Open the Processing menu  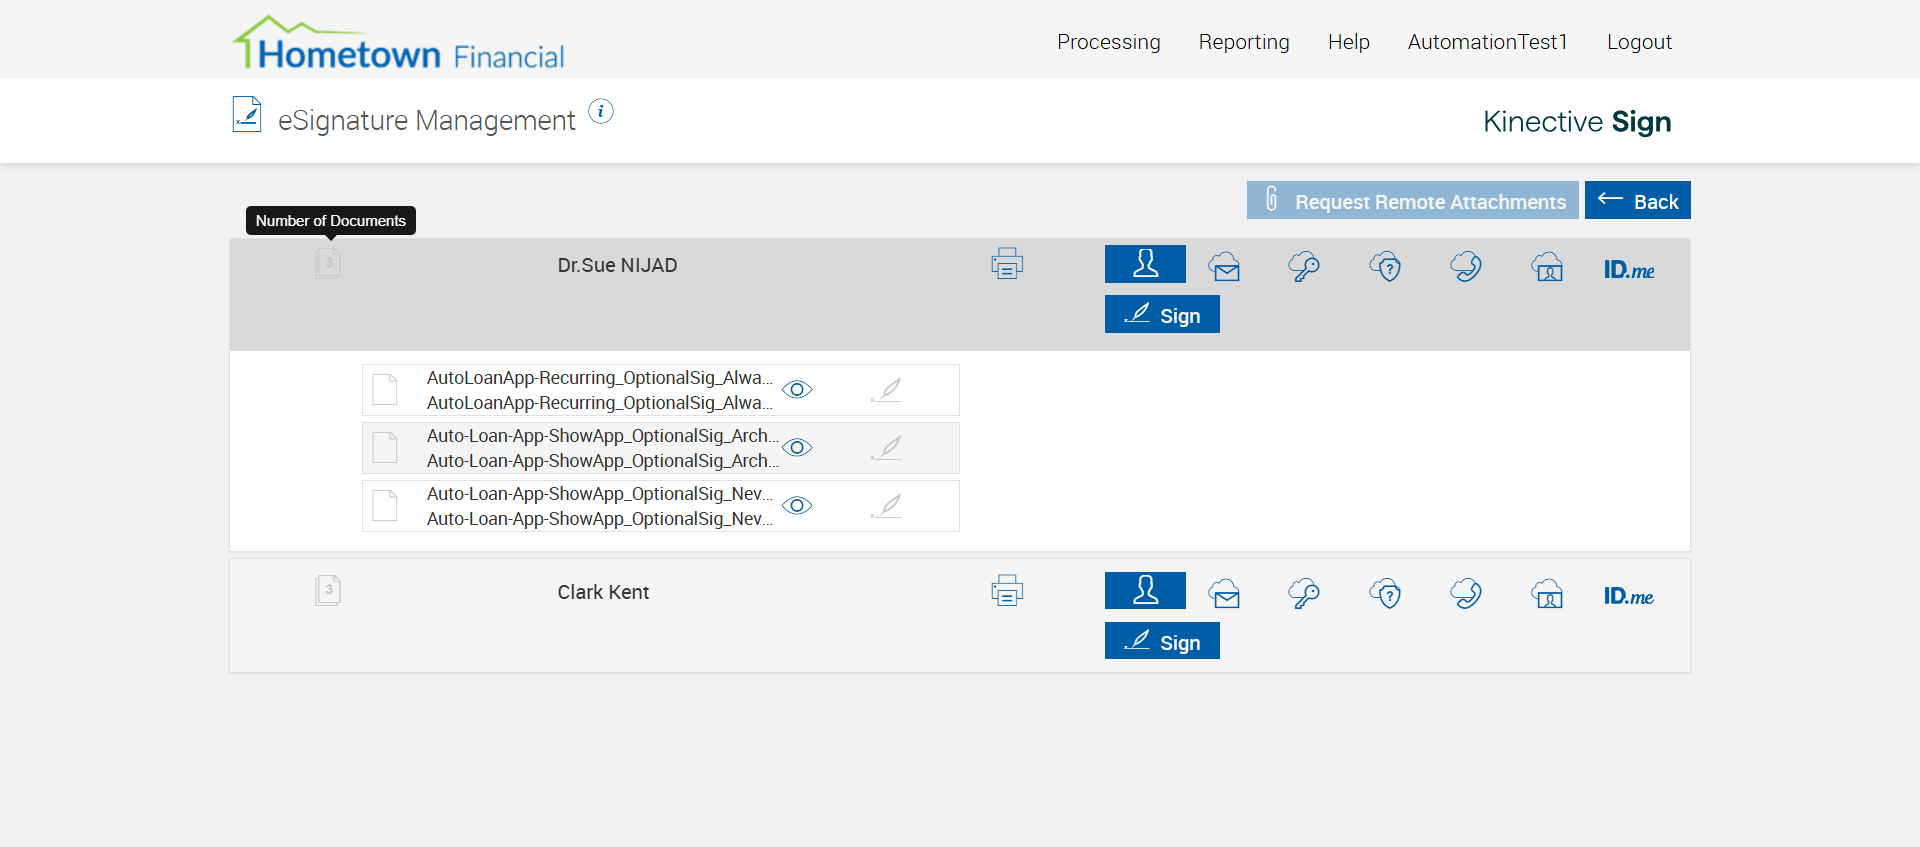[1108, 42]
